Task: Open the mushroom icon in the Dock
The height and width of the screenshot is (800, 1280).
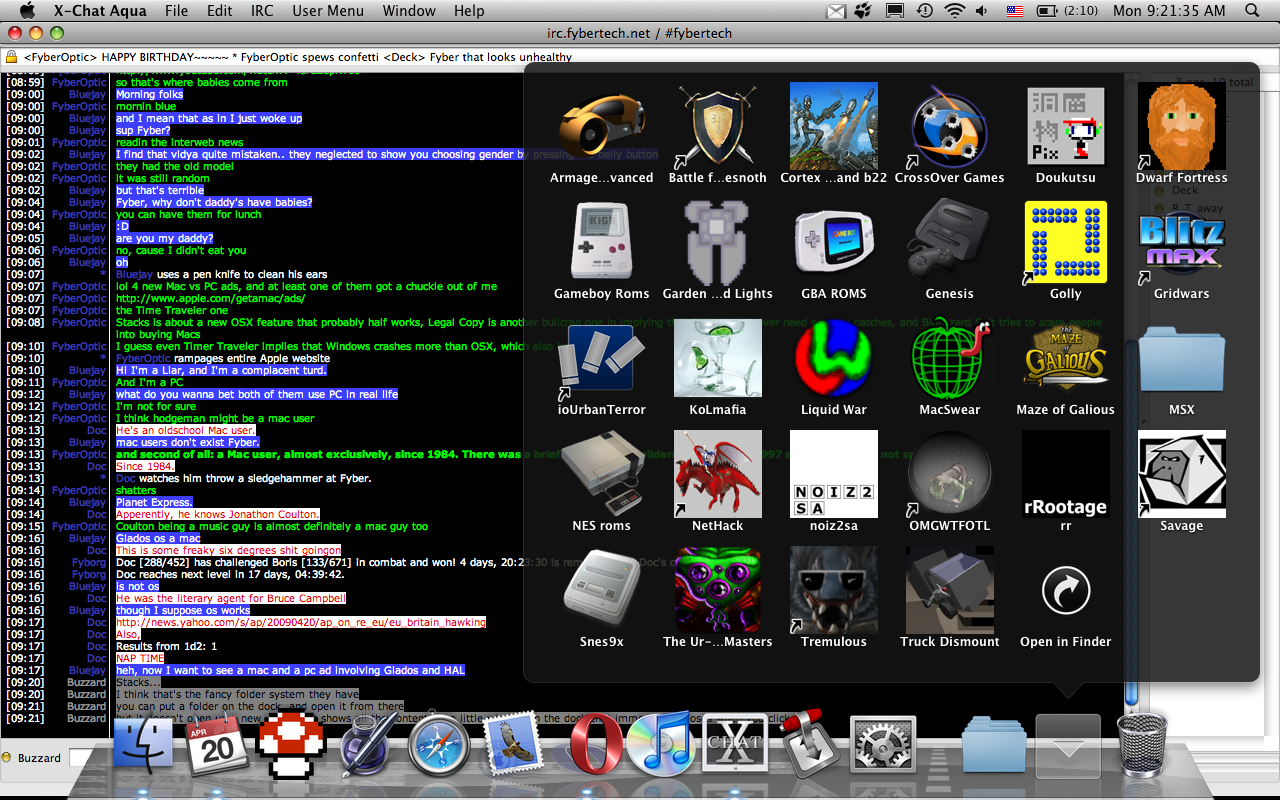Action: coord(291,745)
